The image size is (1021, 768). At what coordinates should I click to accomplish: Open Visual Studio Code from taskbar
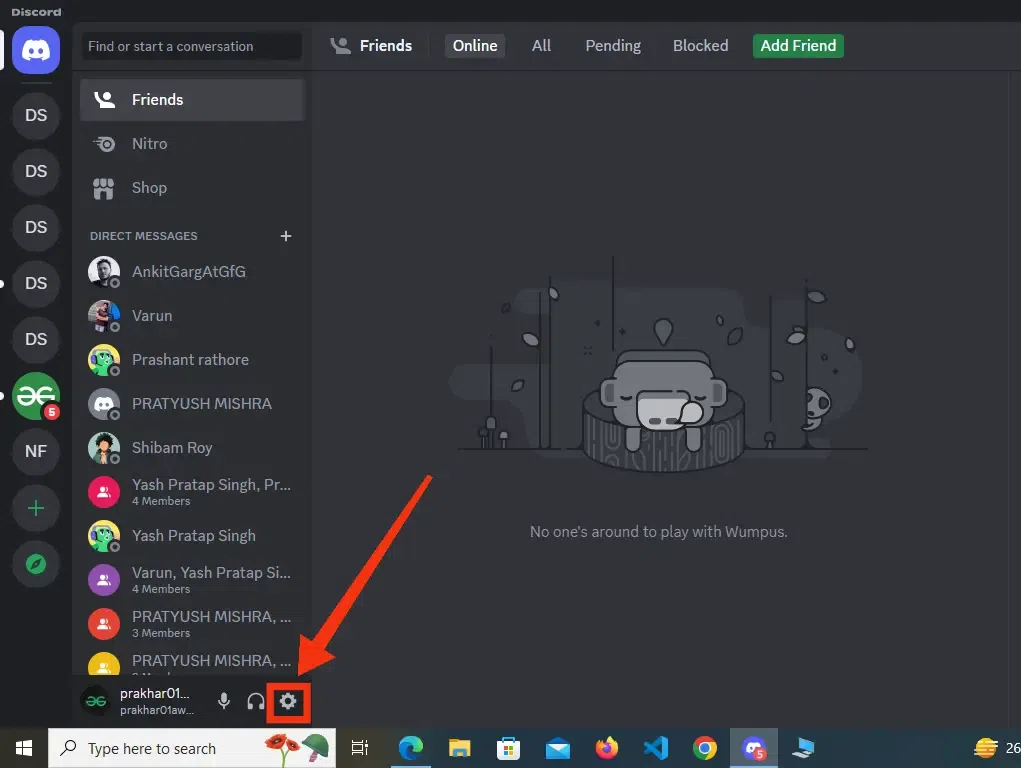[656, 748]
